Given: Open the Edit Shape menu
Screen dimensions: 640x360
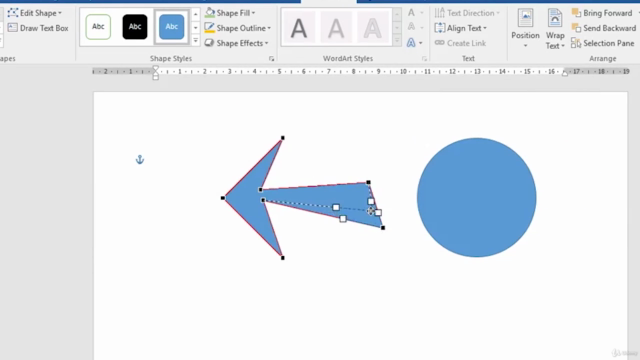Looking at the screenshot, I should pos(35,13).
